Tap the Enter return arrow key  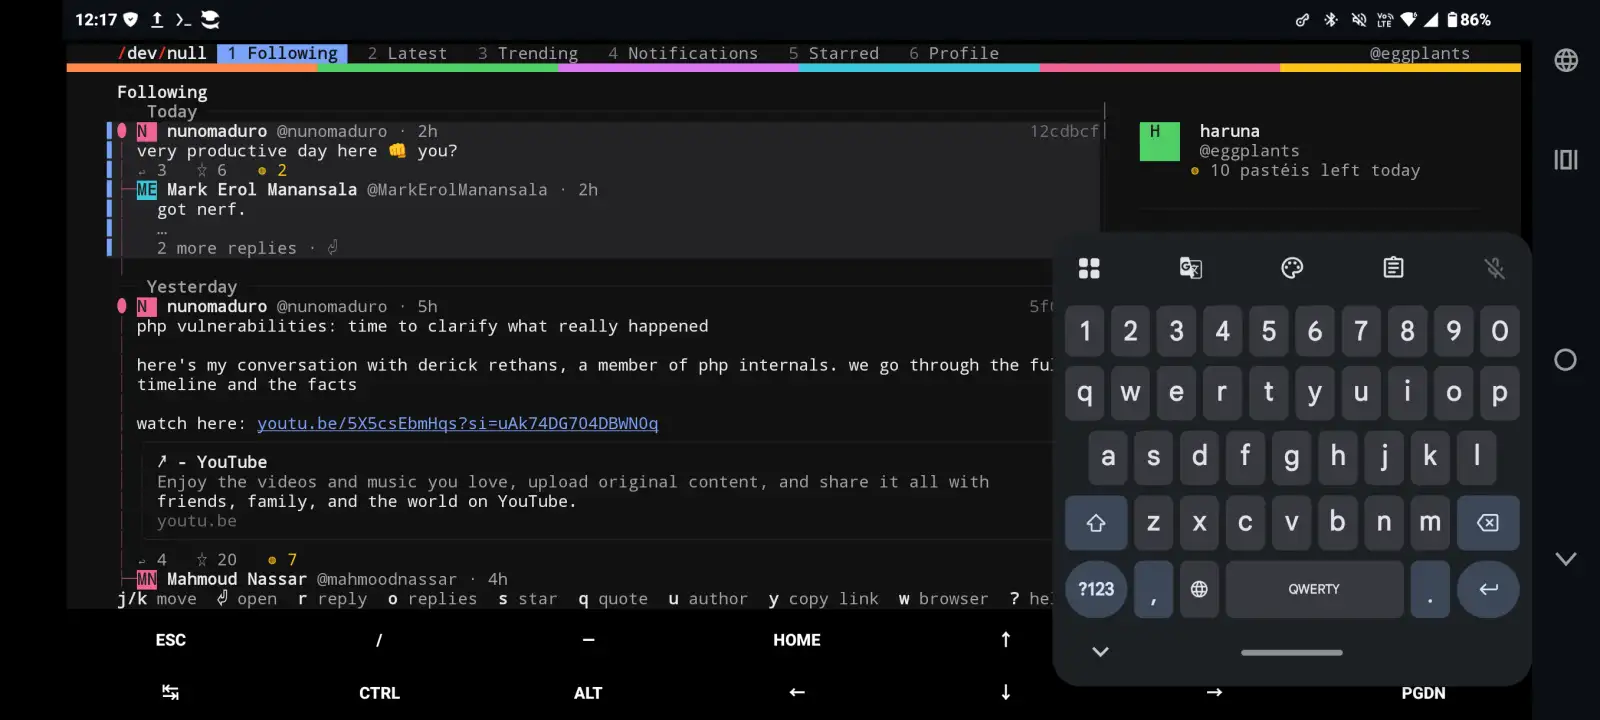coord(1488,589)
